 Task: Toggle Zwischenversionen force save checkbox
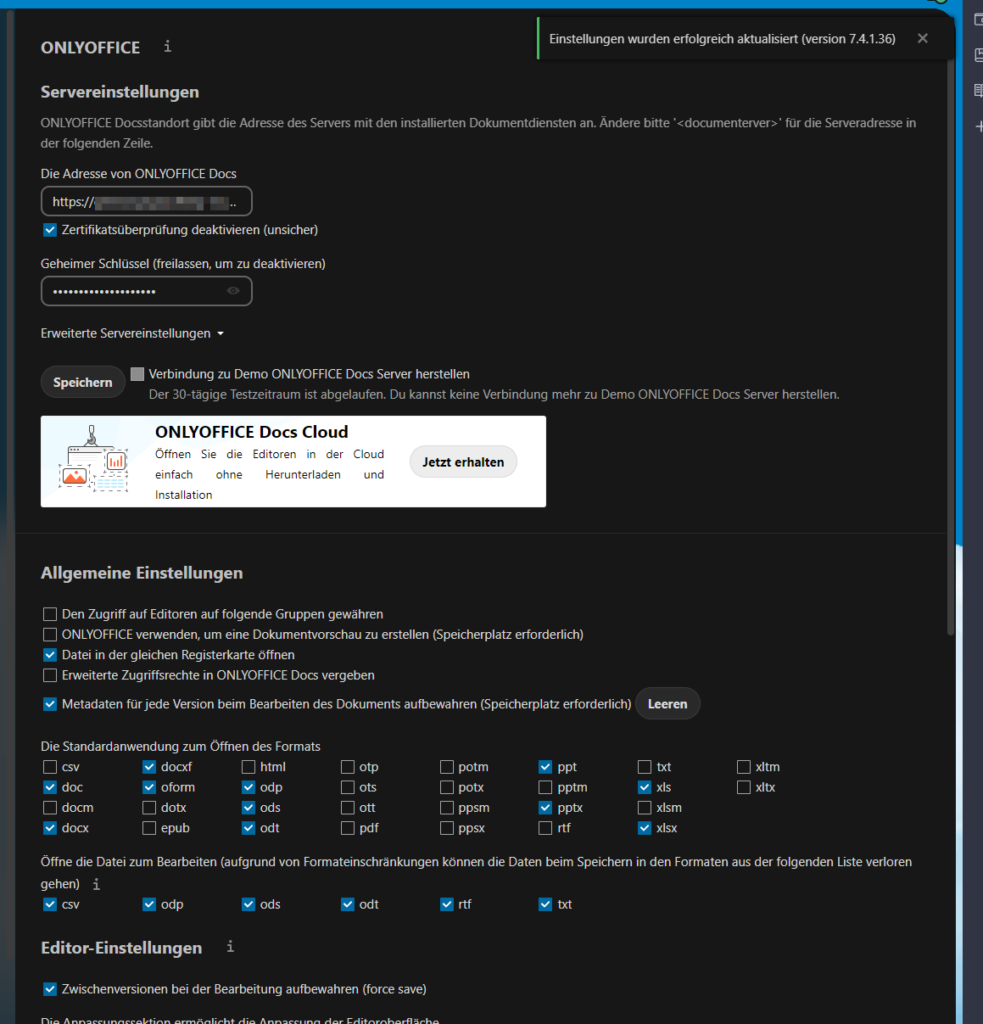point(50,989)
